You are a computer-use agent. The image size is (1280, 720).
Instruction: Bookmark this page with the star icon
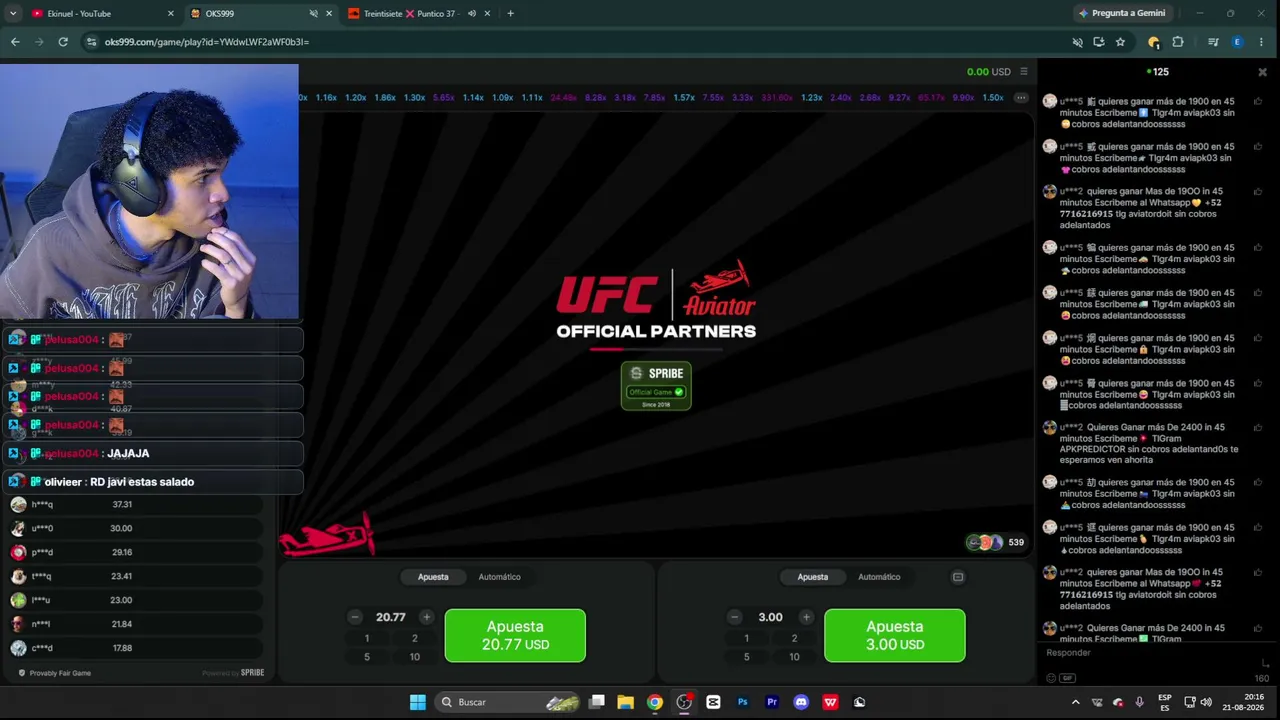click(x=1120, y=42)
